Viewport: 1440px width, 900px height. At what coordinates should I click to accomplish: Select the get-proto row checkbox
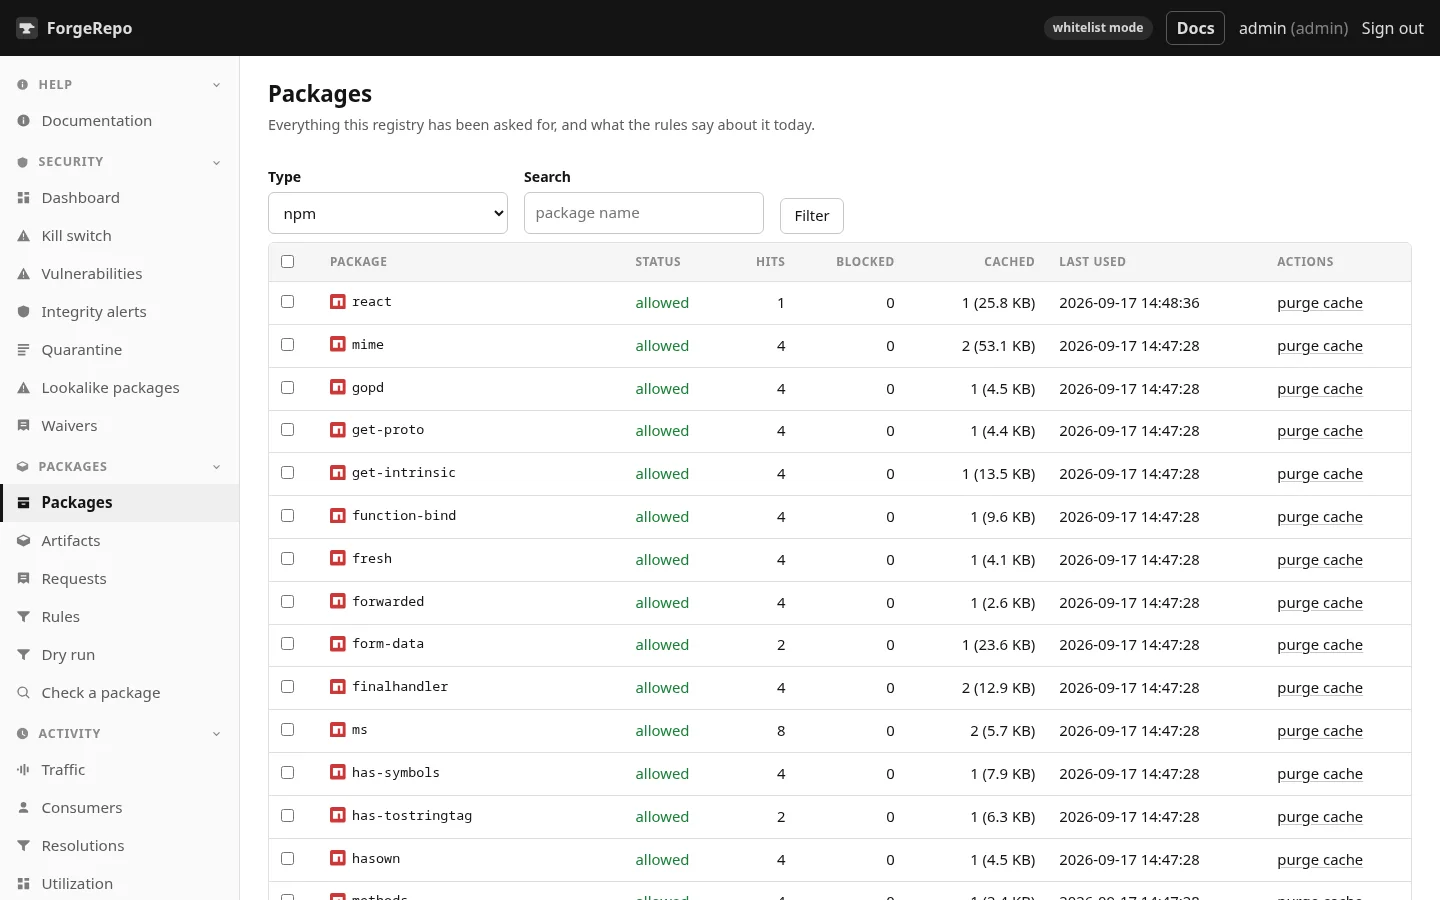[x=288, y=430]
